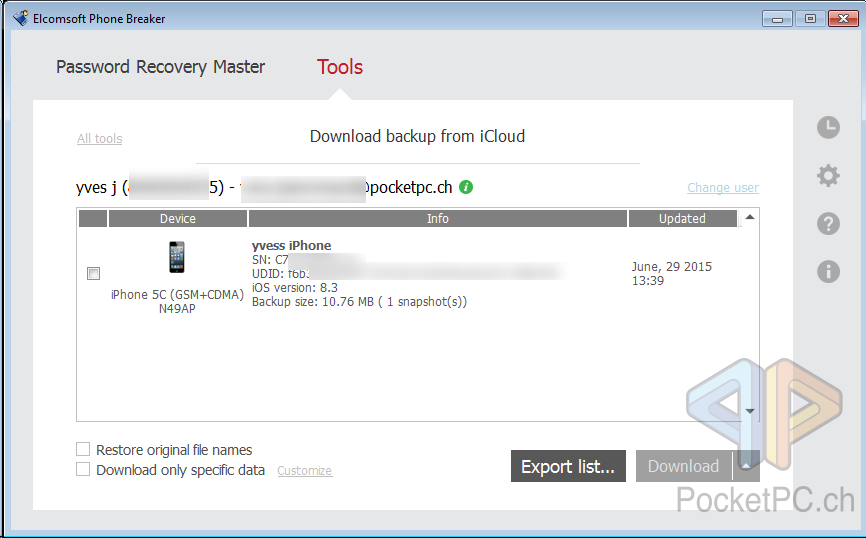Image resolution: width=866 pixels, height=538 pixels.
Task: Open the Download button dropdown arrow
Action: [746, 466]
